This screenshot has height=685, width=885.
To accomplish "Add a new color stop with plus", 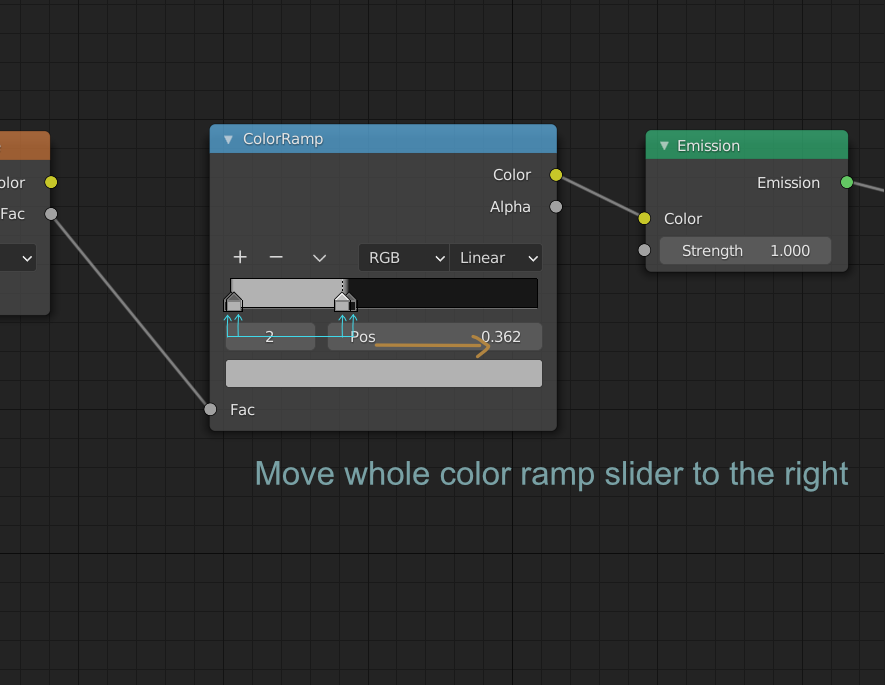I will coord(240,257).
